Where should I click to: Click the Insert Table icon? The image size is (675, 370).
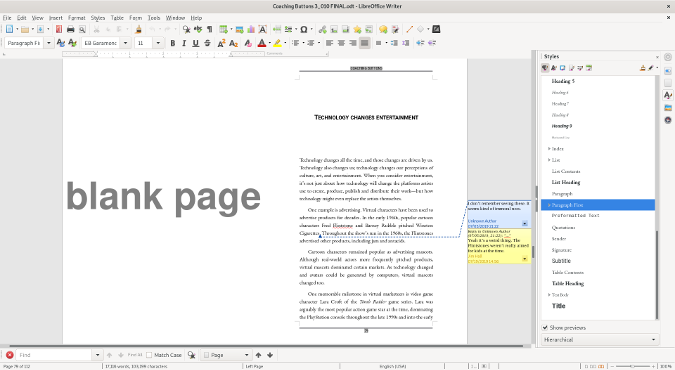point(223,29)
